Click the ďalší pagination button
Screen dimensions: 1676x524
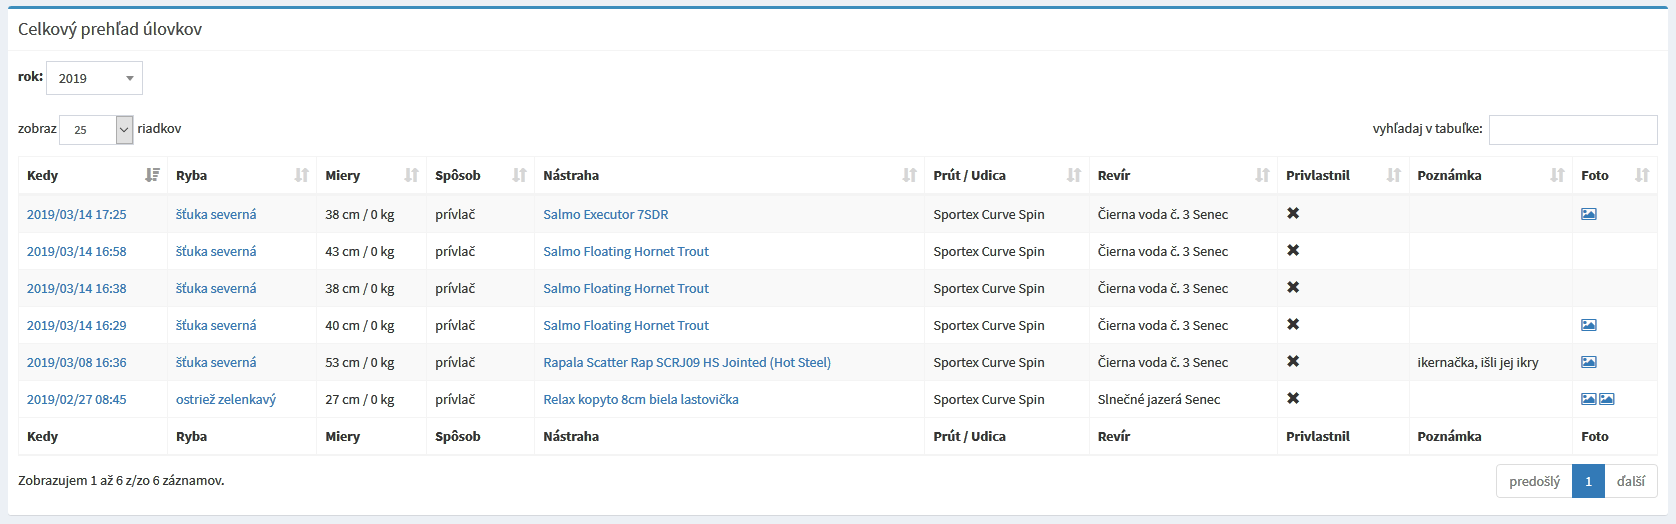click(x=1631, y=481)
